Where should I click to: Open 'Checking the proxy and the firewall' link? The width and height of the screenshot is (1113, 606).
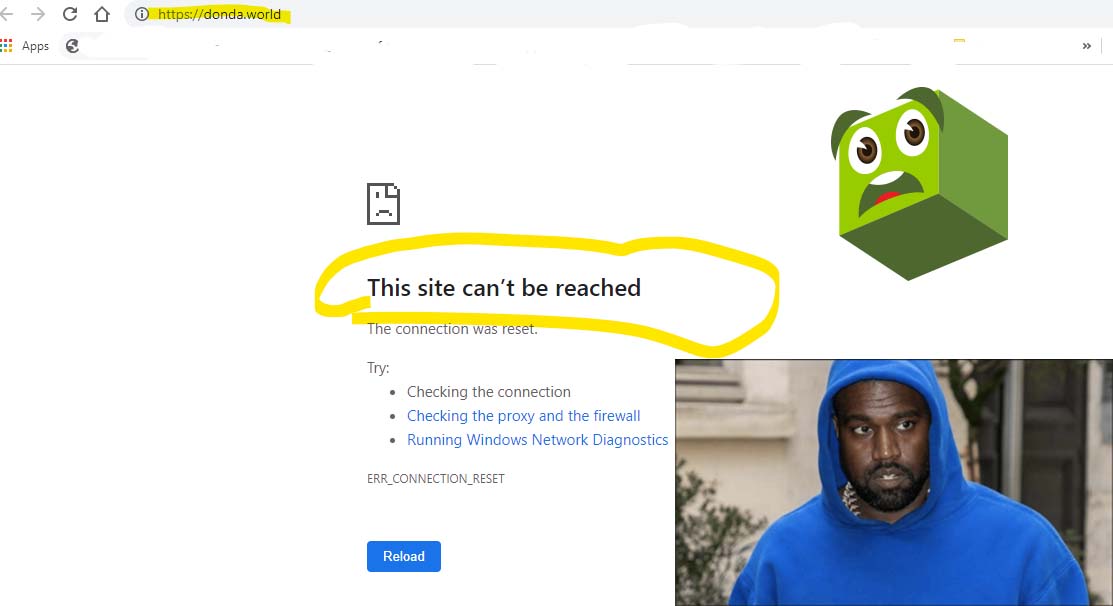tap(523, 416)
